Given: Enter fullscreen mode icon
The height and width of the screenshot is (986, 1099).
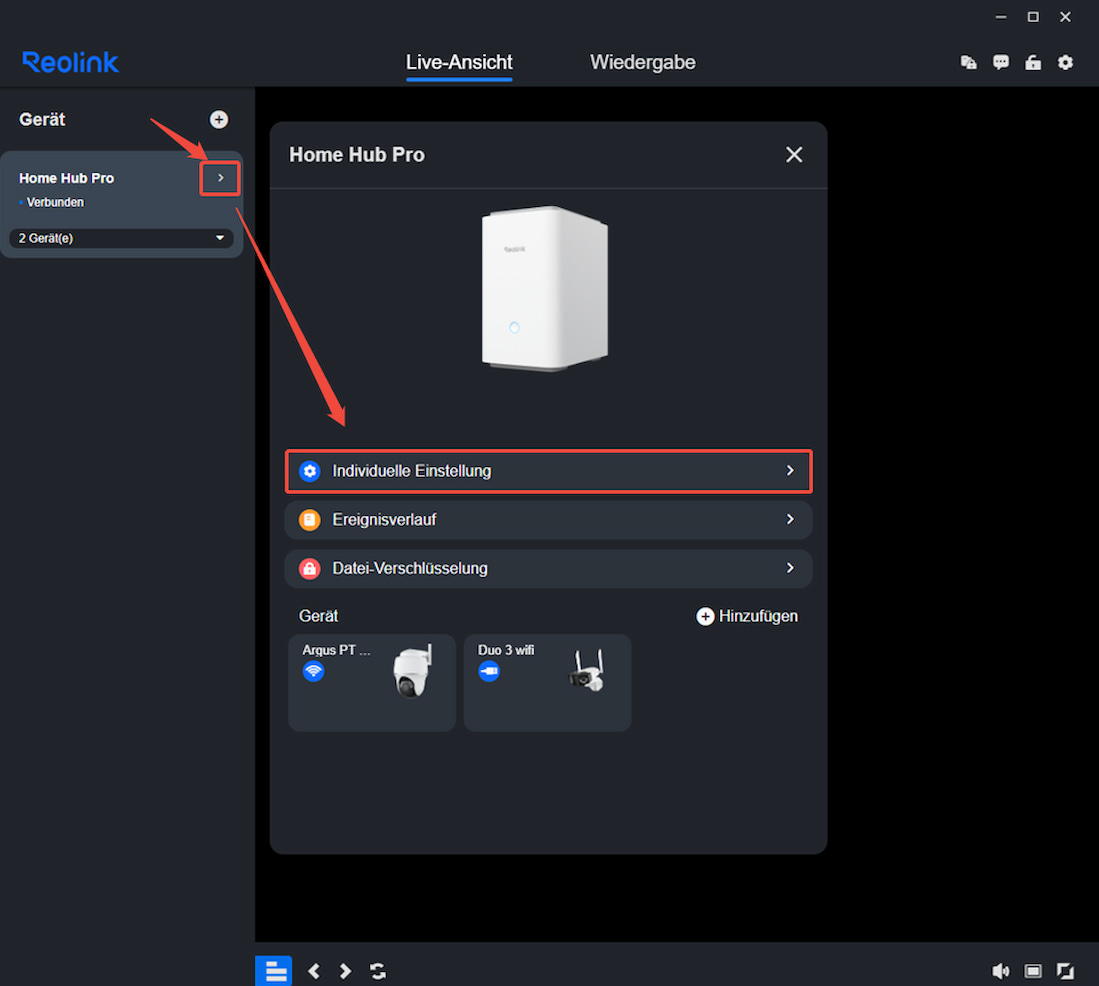Looking at the screenshot, I should (1065, 971).
